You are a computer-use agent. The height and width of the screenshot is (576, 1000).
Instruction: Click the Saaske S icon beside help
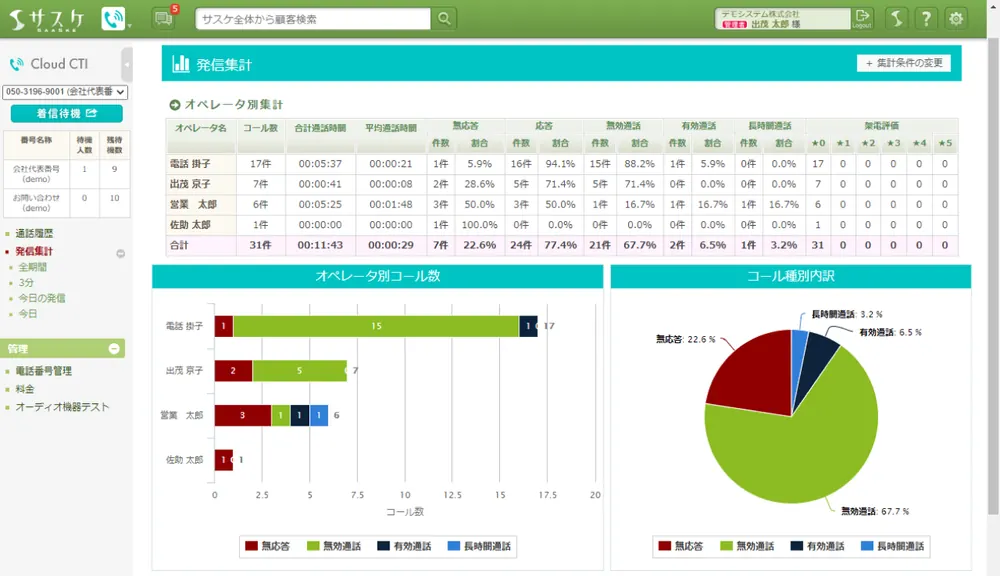pos(897,18)
